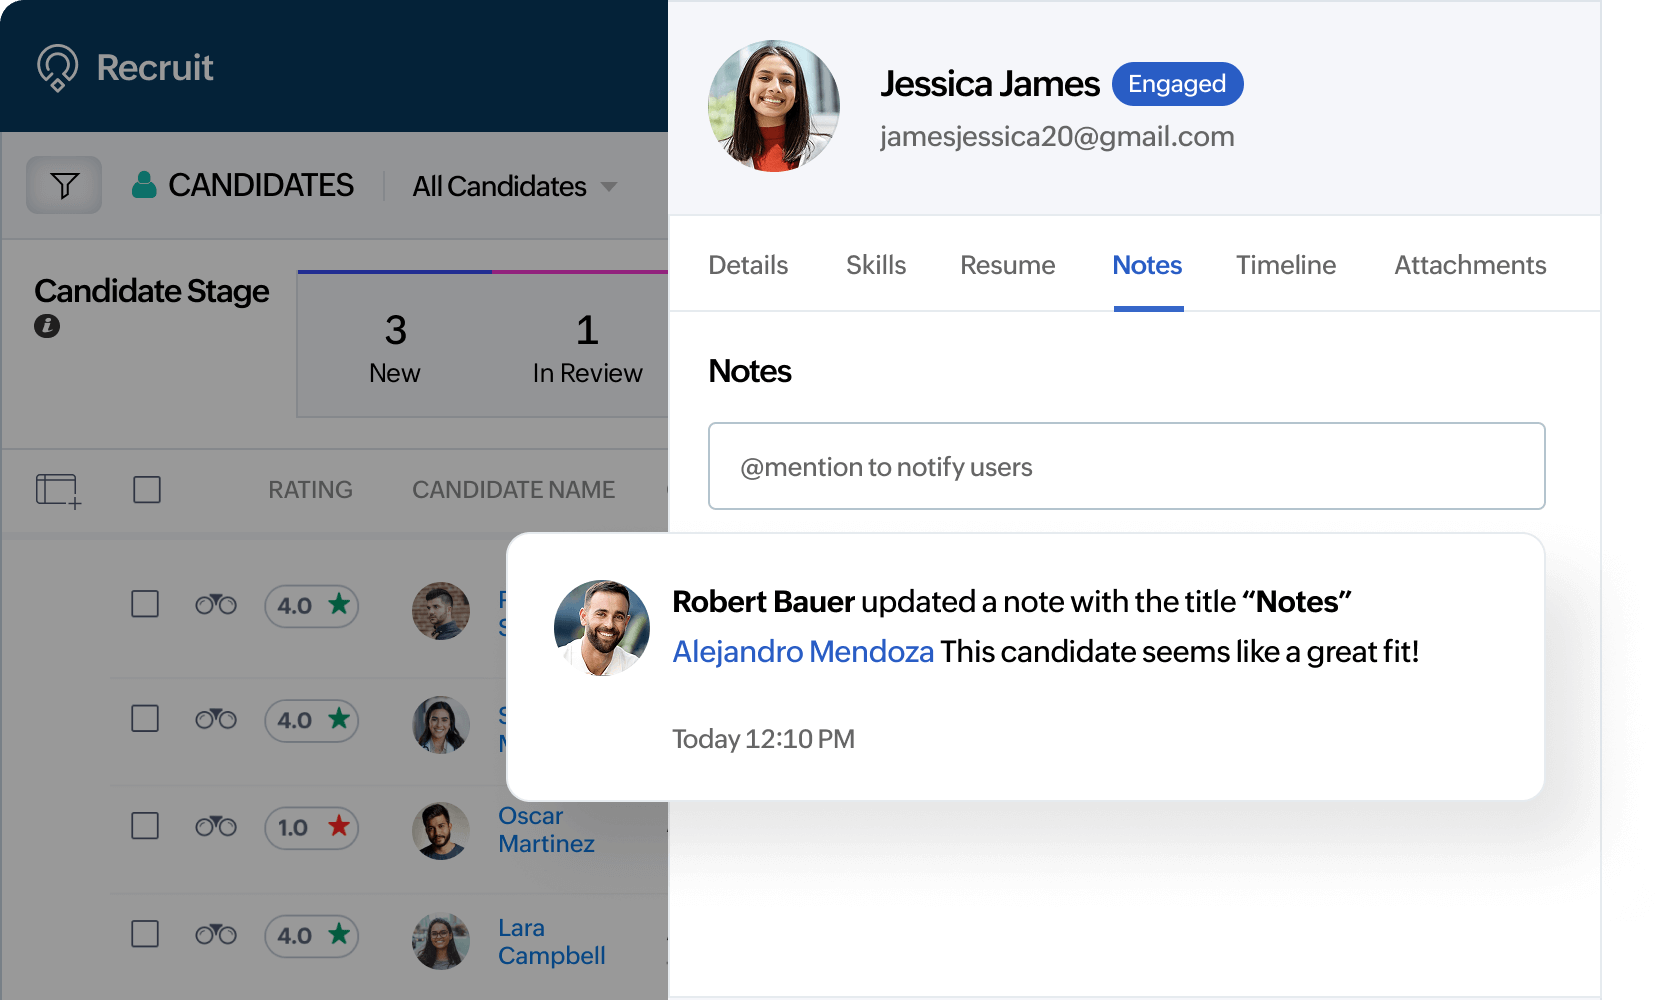Switch to the Timeline tab

tap(1286, 265)
